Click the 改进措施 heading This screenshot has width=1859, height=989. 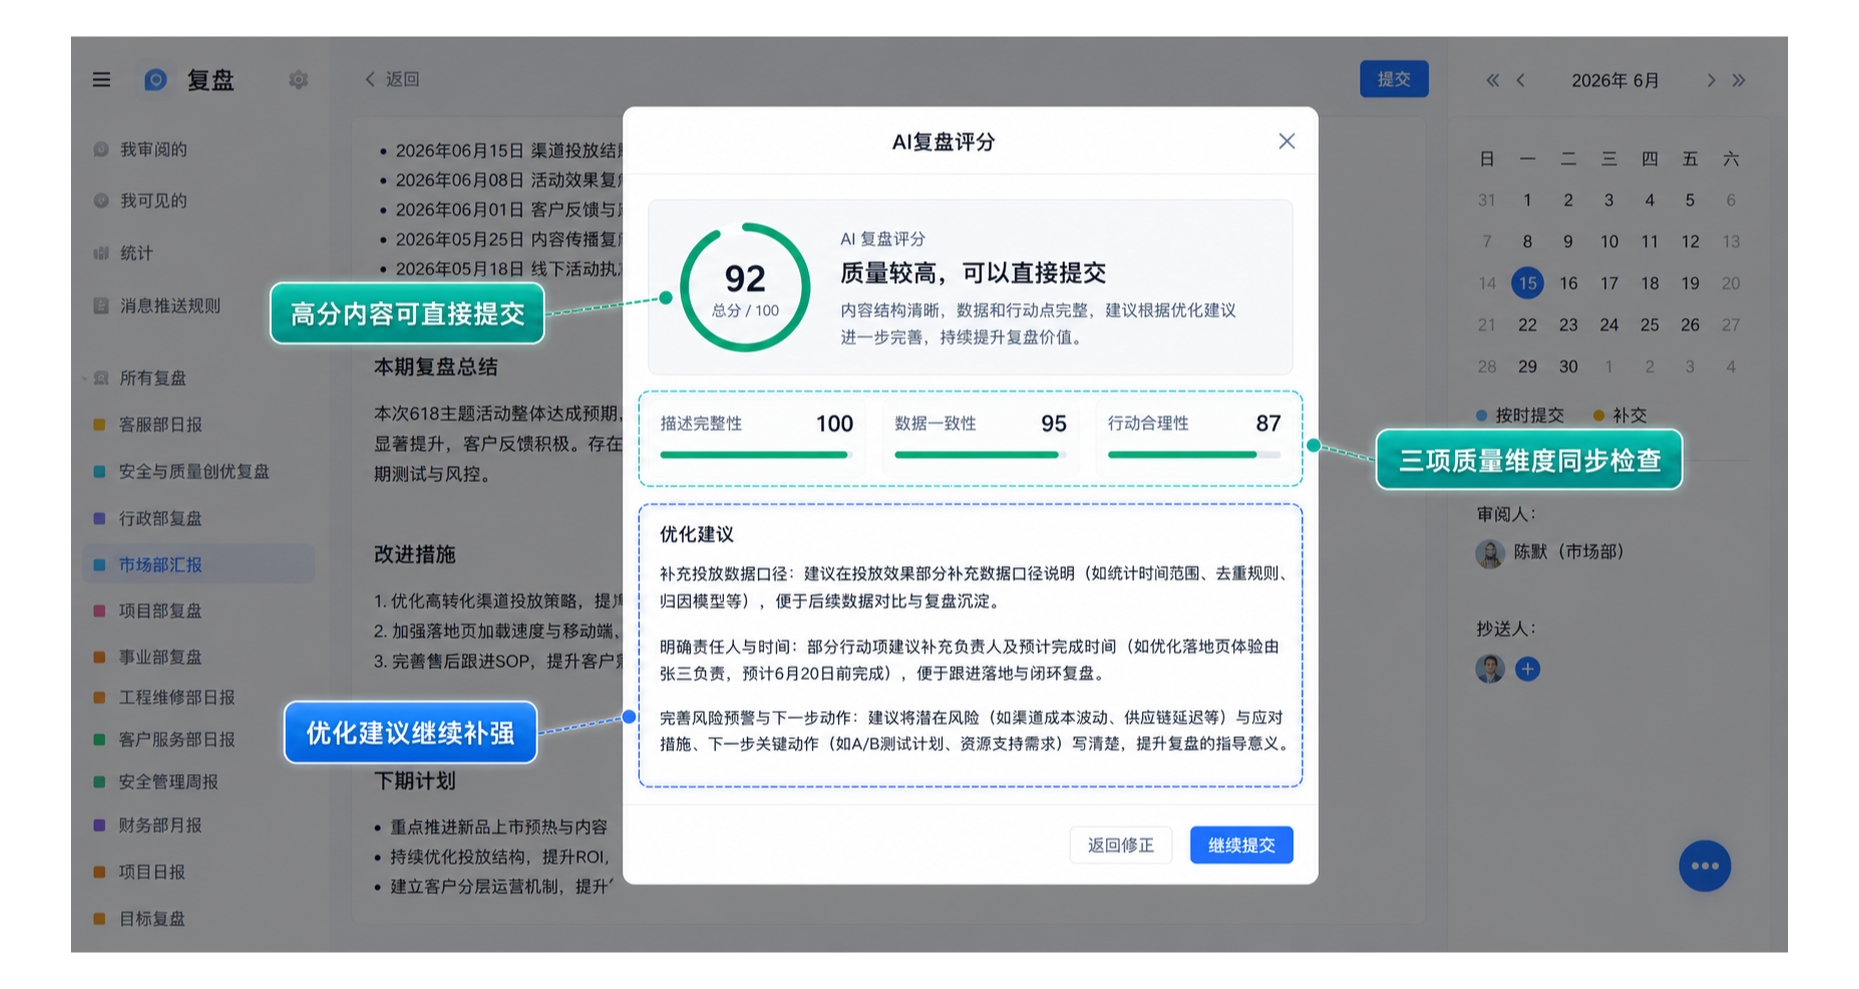pyautogui.click(x=414, y=554)
